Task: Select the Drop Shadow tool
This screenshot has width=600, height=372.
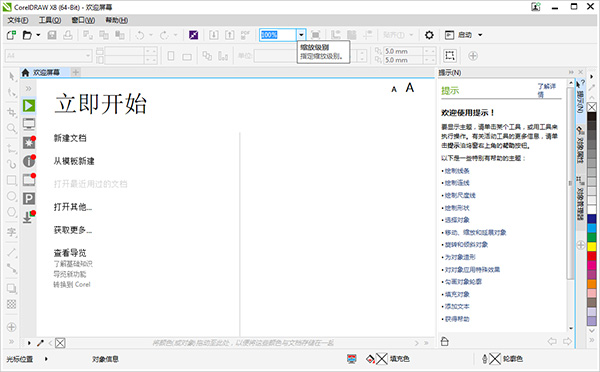Action: [x=12, y=288]
